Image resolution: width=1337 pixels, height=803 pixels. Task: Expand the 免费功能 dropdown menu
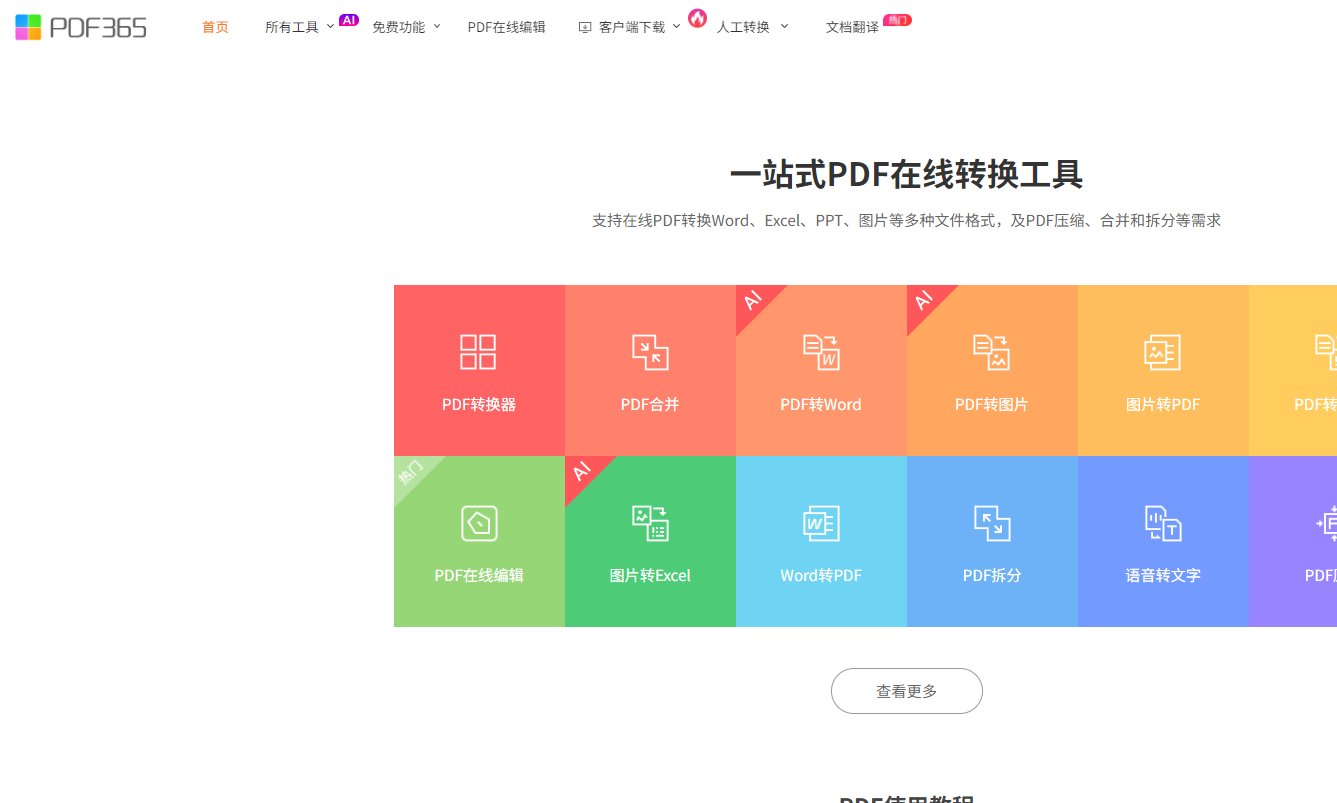(405, 27)
